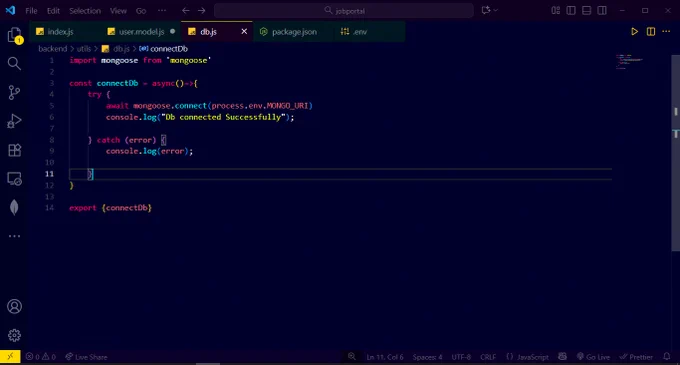Toggle the secondary side bar
The height and width of the screenshot is (365, 680).
pos(602,10)
